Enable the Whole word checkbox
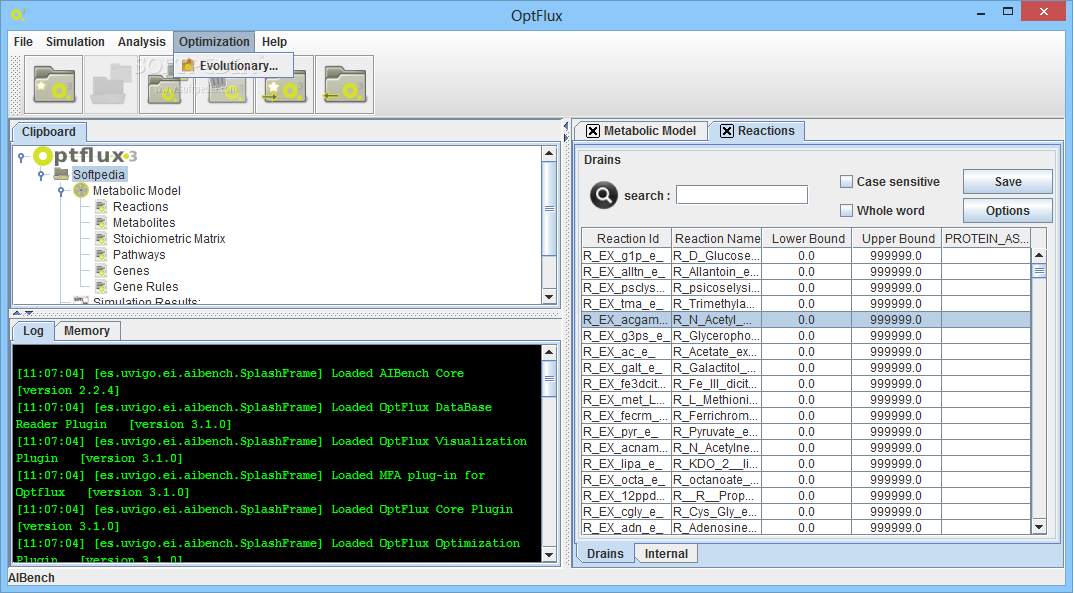Viewport: 1073px width, 593px height. 846,211
